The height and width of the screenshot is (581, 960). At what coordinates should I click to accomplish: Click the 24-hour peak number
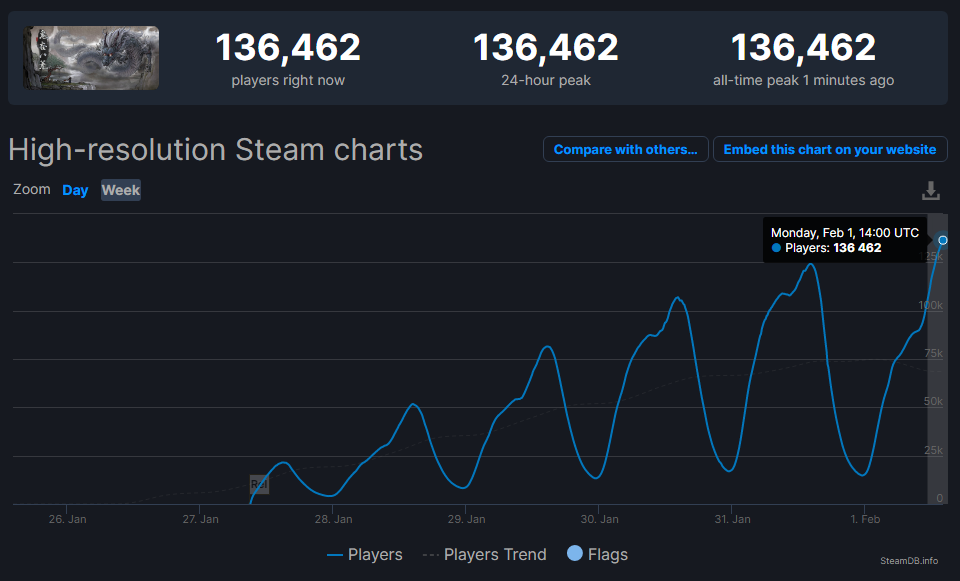(545, 46)
